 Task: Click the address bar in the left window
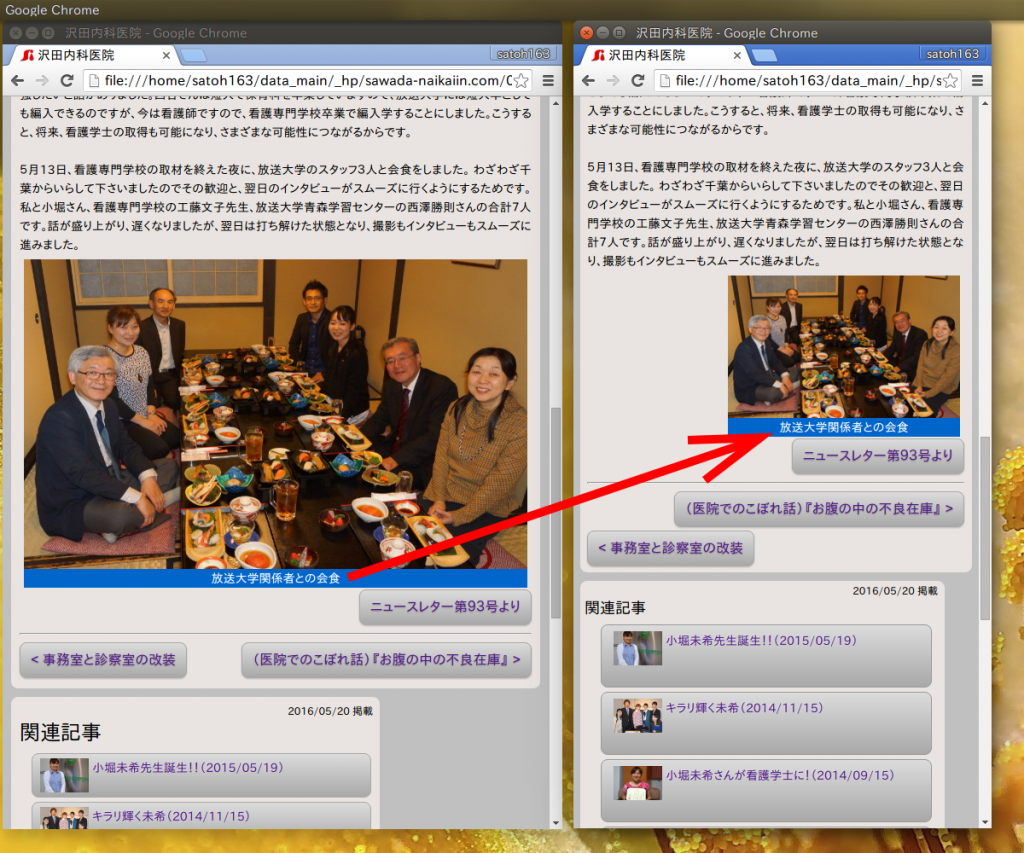click(300, 80)
